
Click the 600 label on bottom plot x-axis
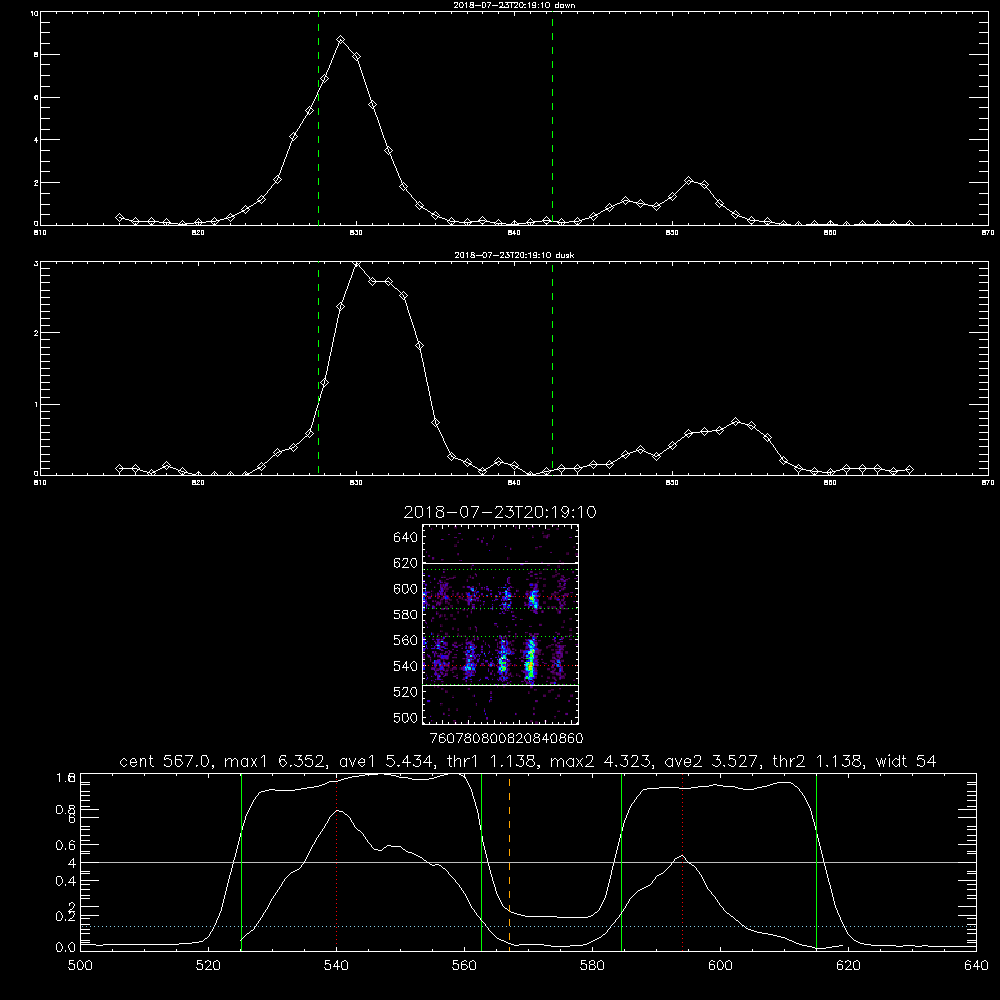[720, 966]
